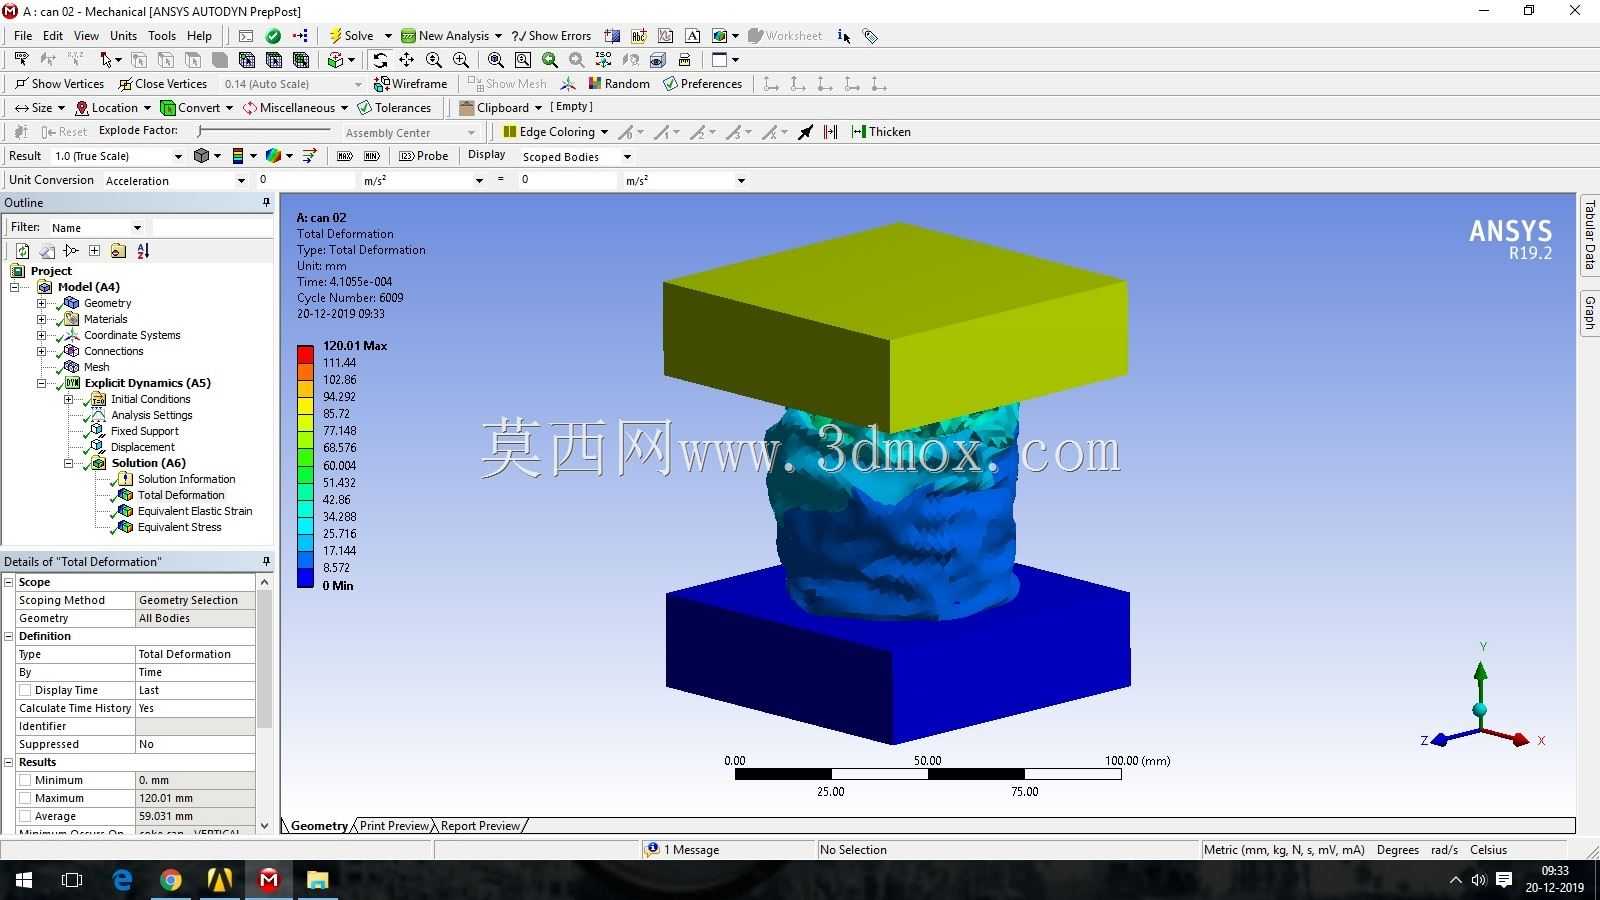Click the green check Update icon
Image resolution: width=1600 pixels, height=900 pixels.
click(x=273, y=36)
